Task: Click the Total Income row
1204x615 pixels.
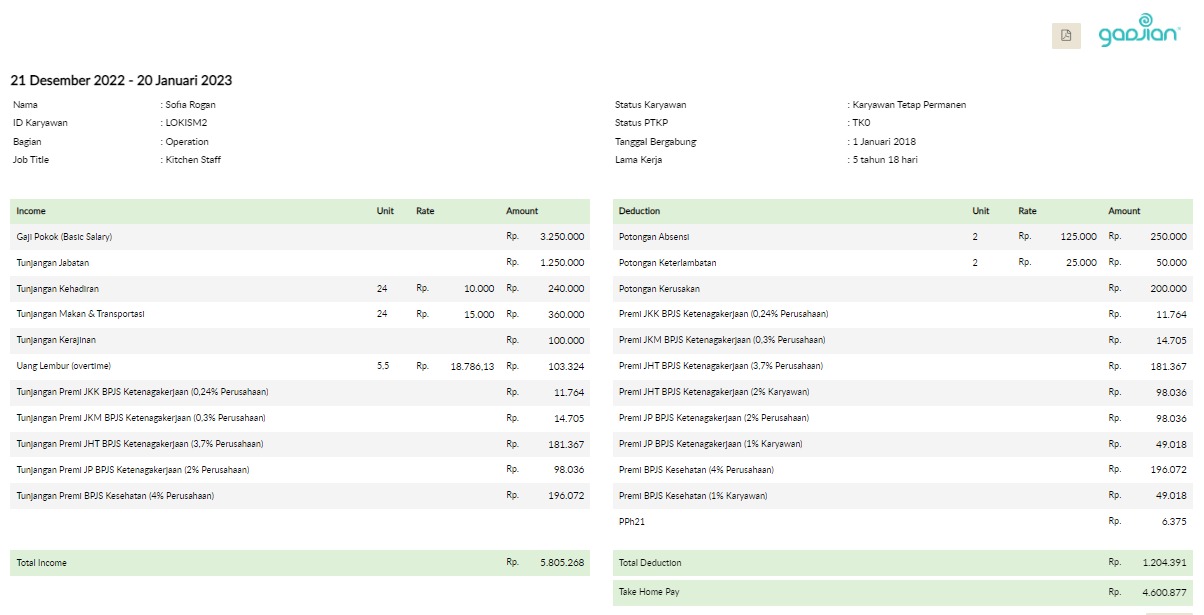Action: tap(299, 563)
